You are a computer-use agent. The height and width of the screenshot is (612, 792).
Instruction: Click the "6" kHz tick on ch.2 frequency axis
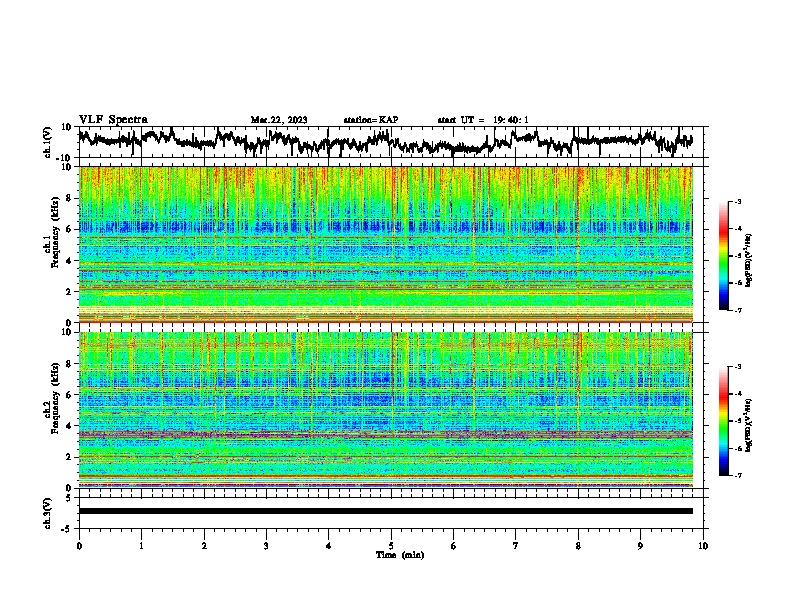click(69, 395)
